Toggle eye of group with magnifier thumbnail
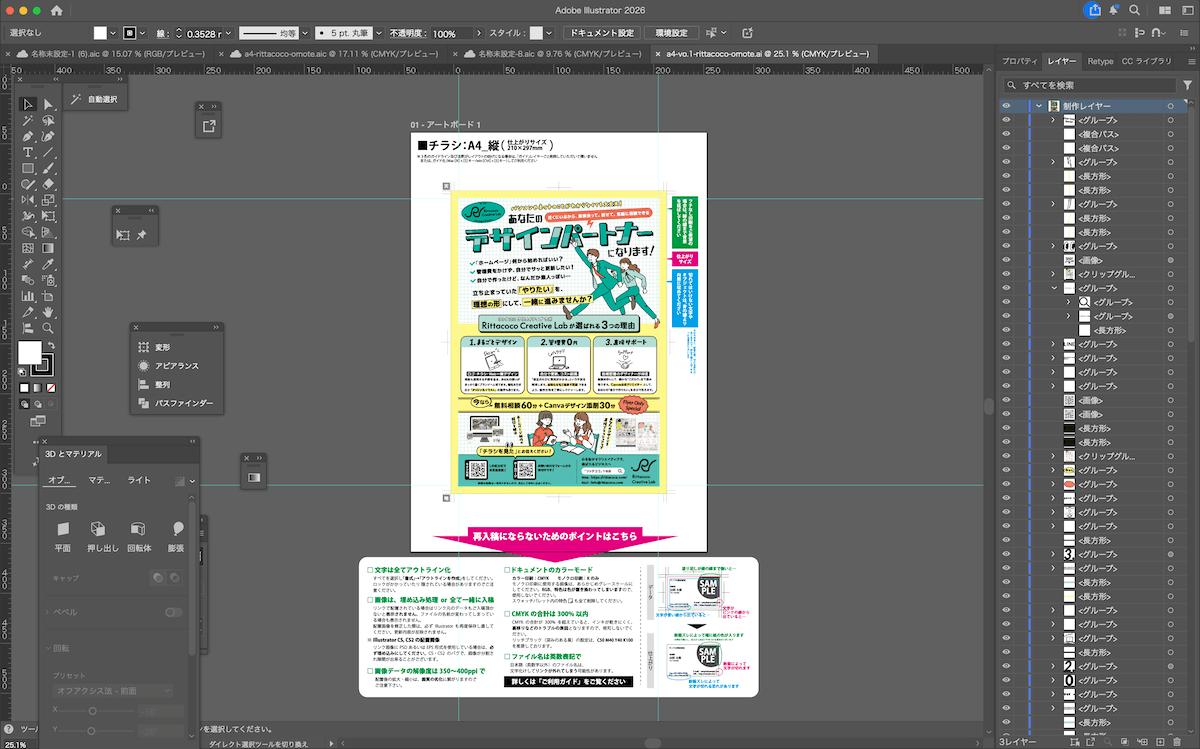This screenshot has height=749, width=1200. (1007, 301)
